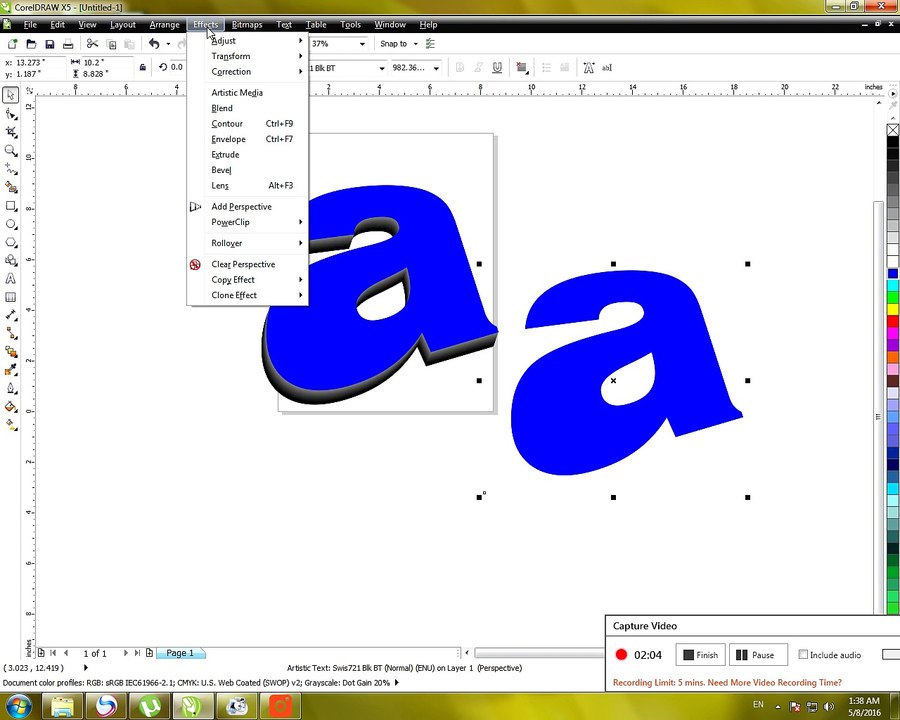
Task: Open the zoom level 37% dropdown
Action: click(362, 44)
